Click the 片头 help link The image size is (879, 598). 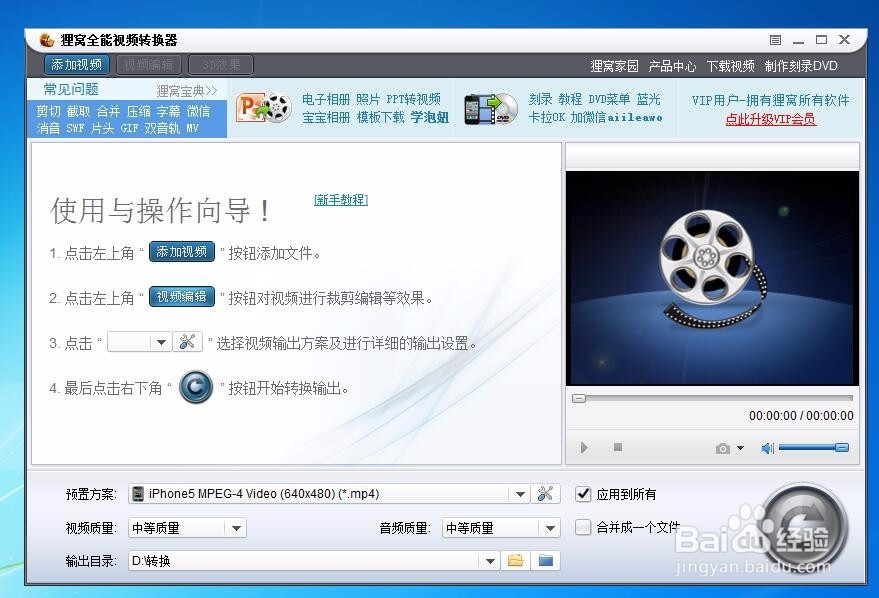(103, 128)
